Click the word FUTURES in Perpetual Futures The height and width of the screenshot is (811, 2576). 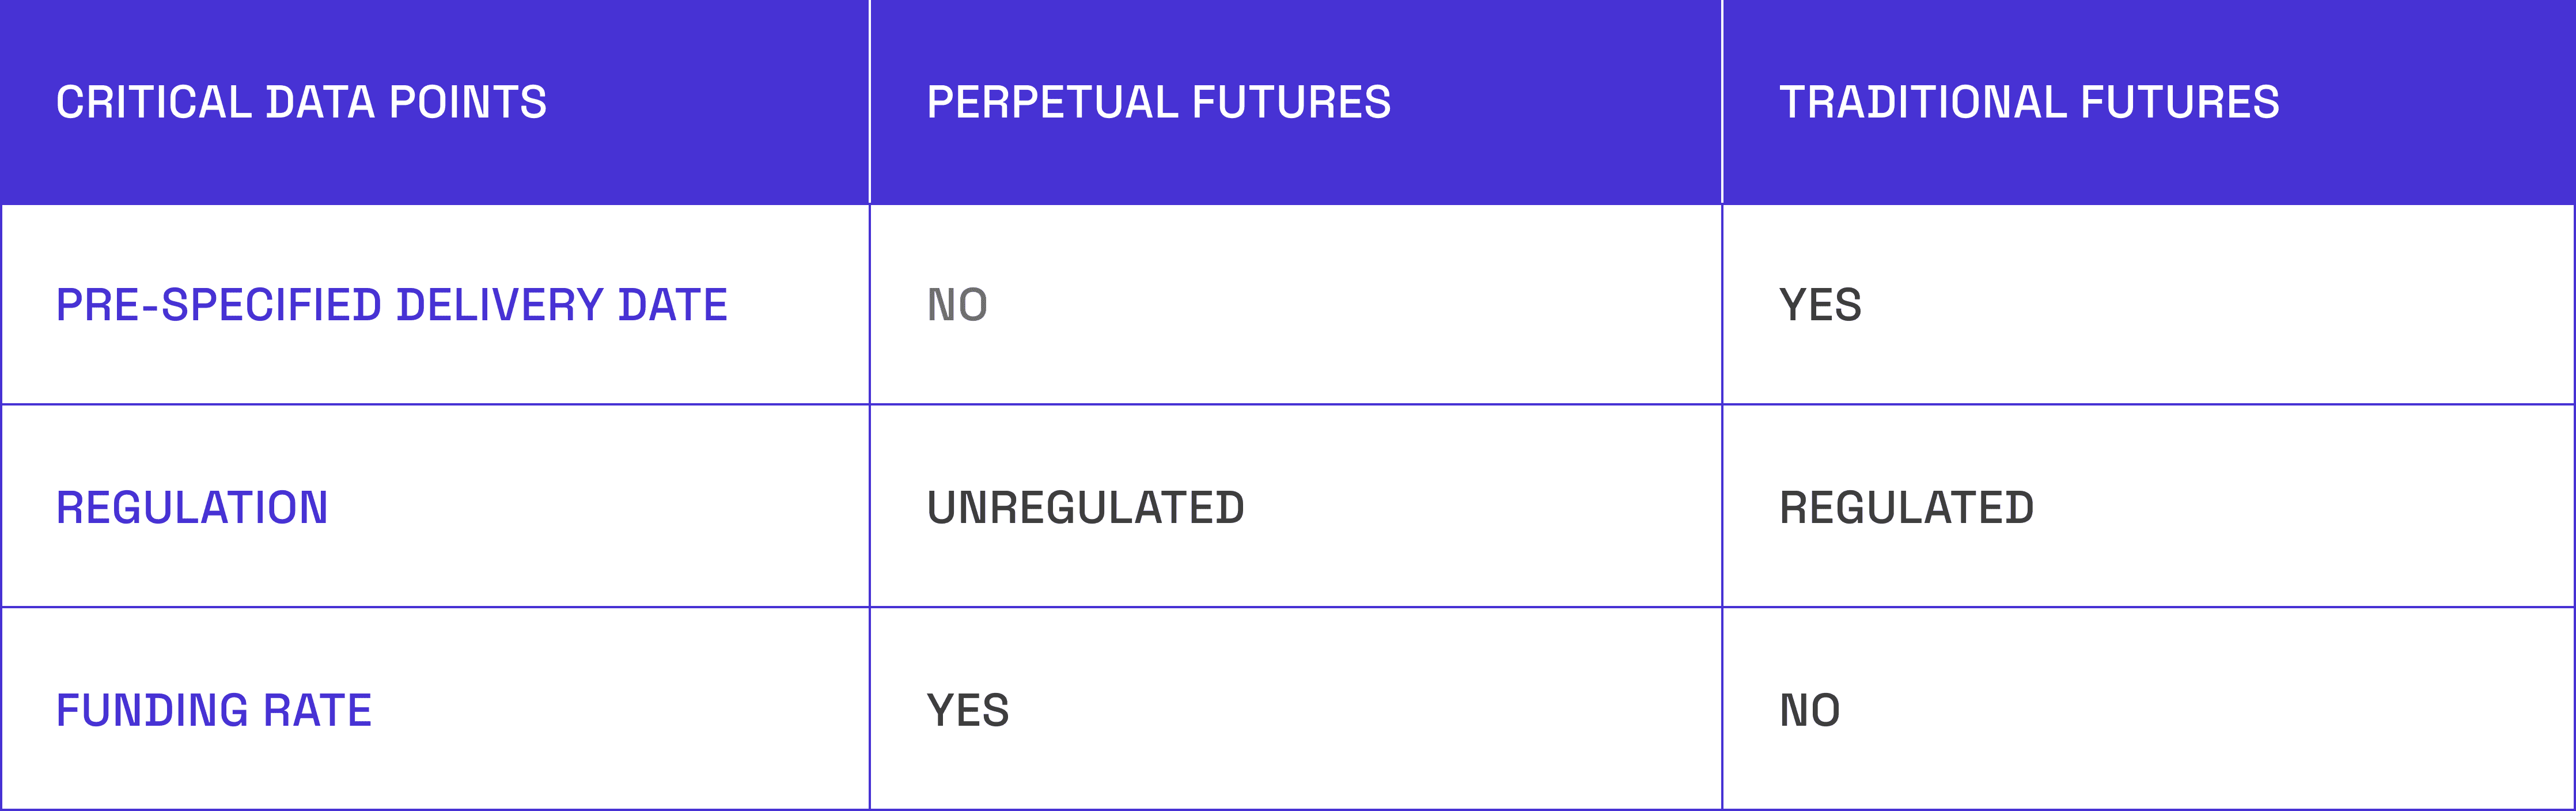coord(1291,103)
